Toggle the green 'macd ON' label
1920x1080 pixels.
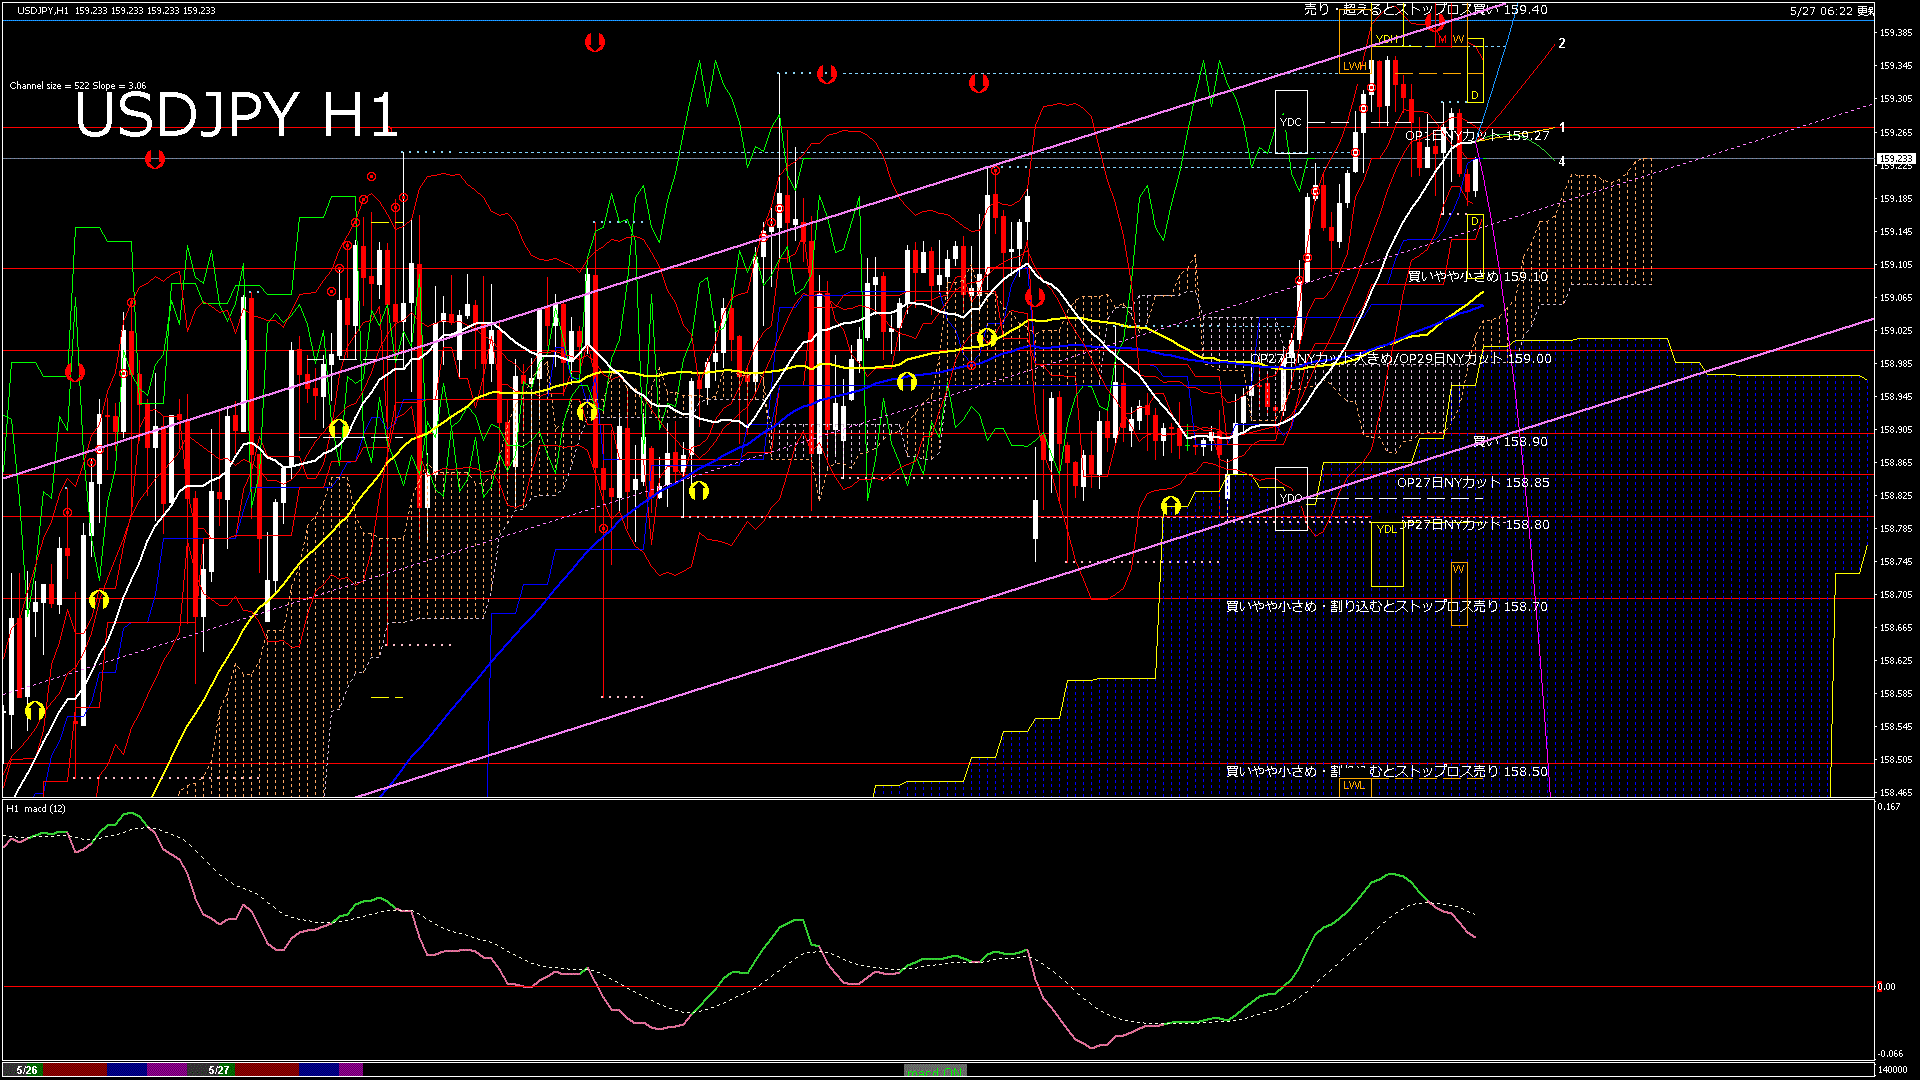(x=935, y=1071)
